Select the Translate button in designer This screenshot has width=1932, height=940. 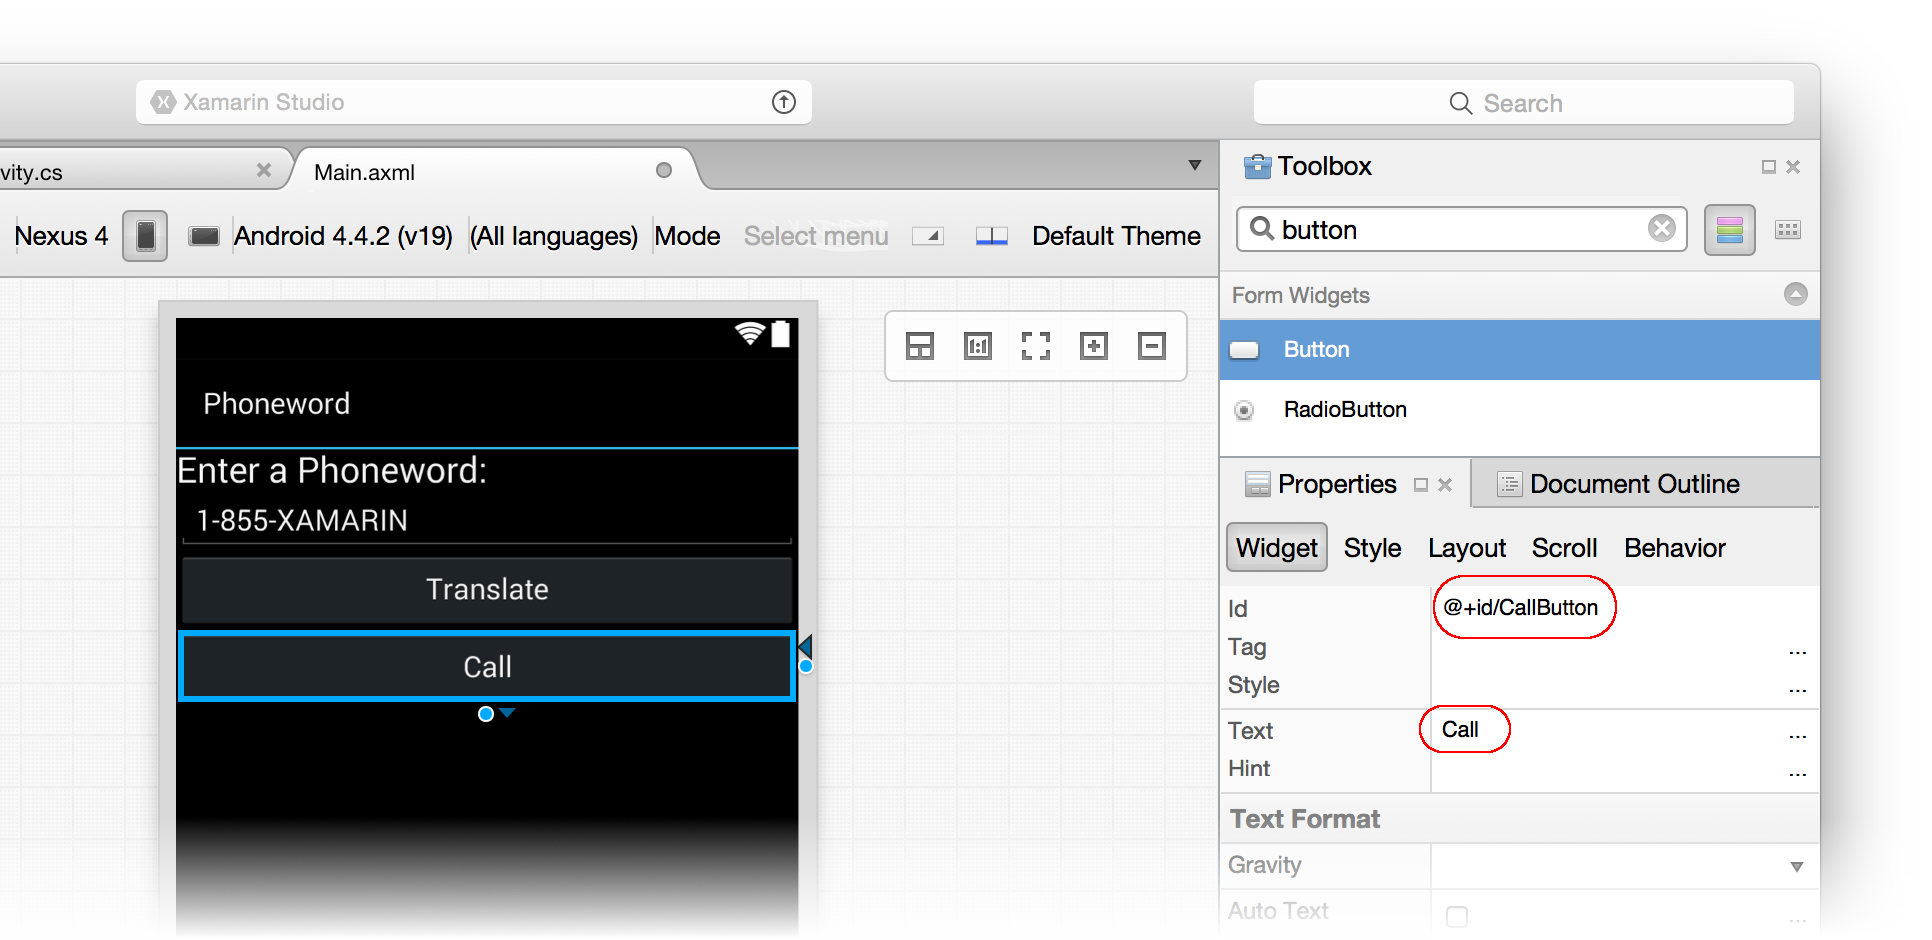point(487,590)
